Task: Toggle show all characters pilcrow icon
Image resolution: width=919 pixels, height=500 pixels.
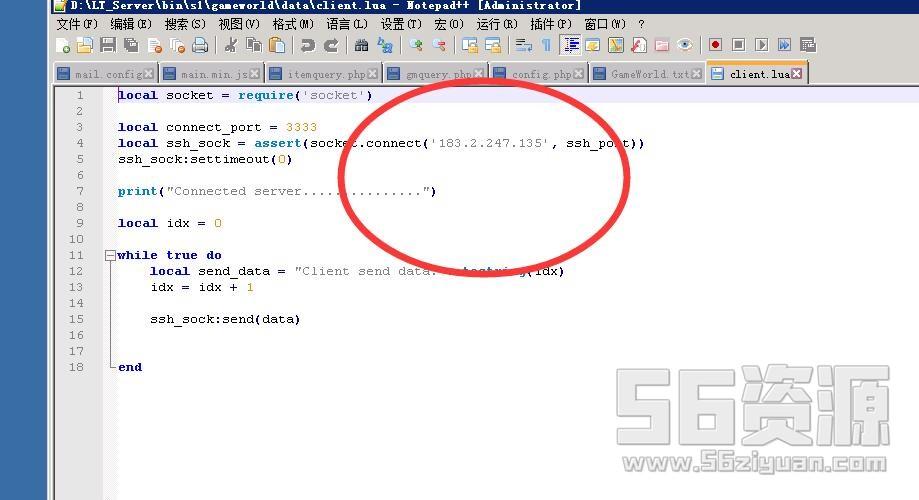Action: click(546, 45)
